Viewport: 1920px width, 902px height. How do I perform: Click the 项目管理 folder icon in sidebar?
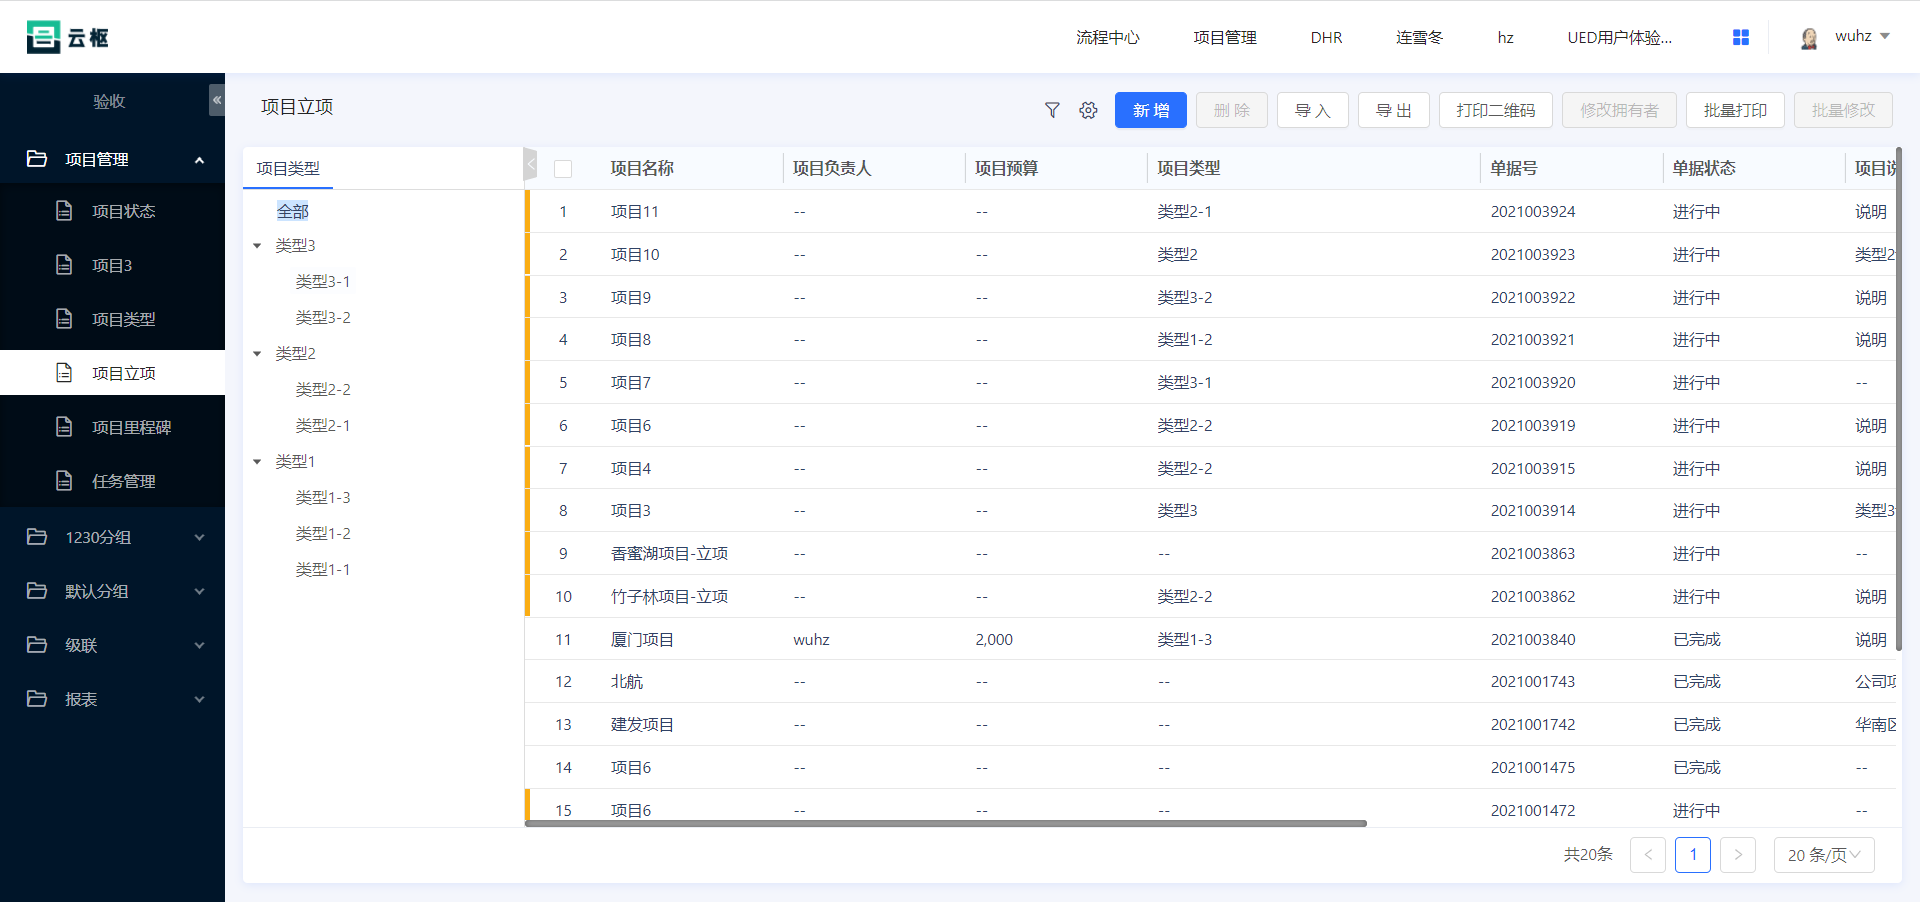pos(37,158)
